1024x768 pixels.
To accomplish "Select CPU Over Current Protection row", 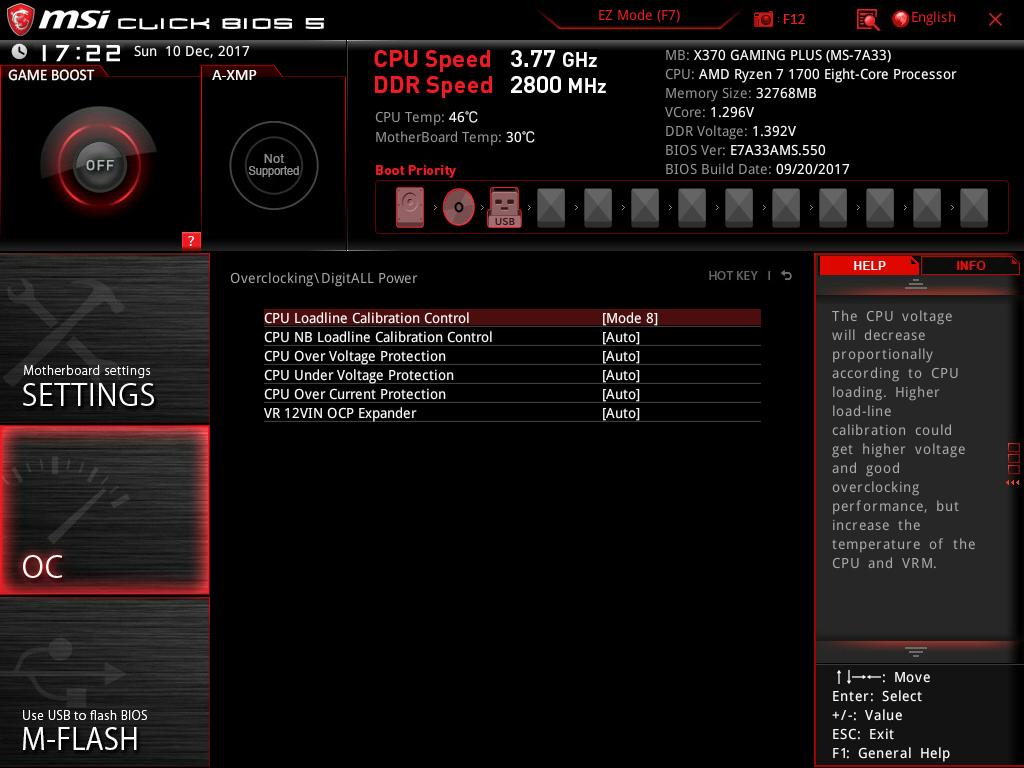I will point(512,394).
